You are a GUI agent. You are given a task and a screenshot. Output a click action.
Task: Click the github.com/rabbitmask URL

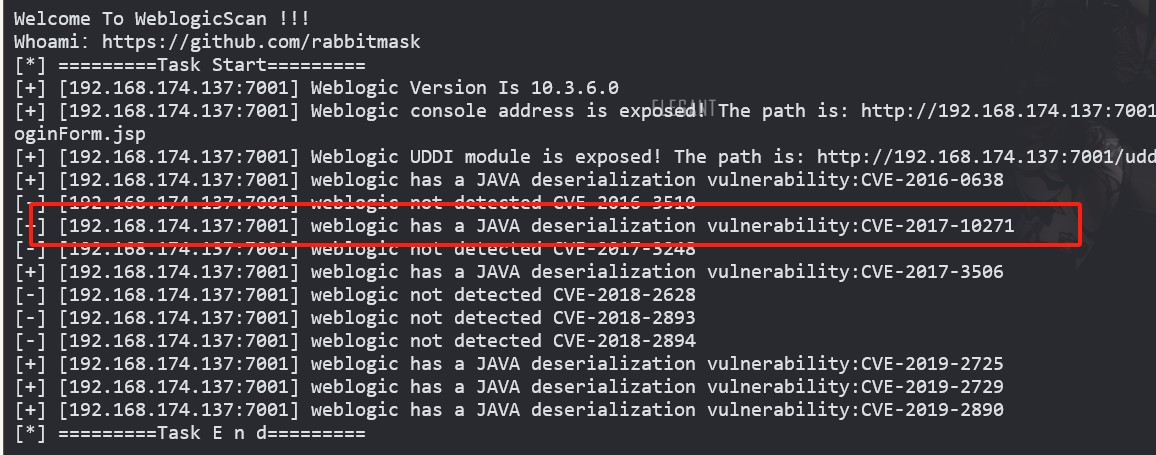click(x=261, y=42)
